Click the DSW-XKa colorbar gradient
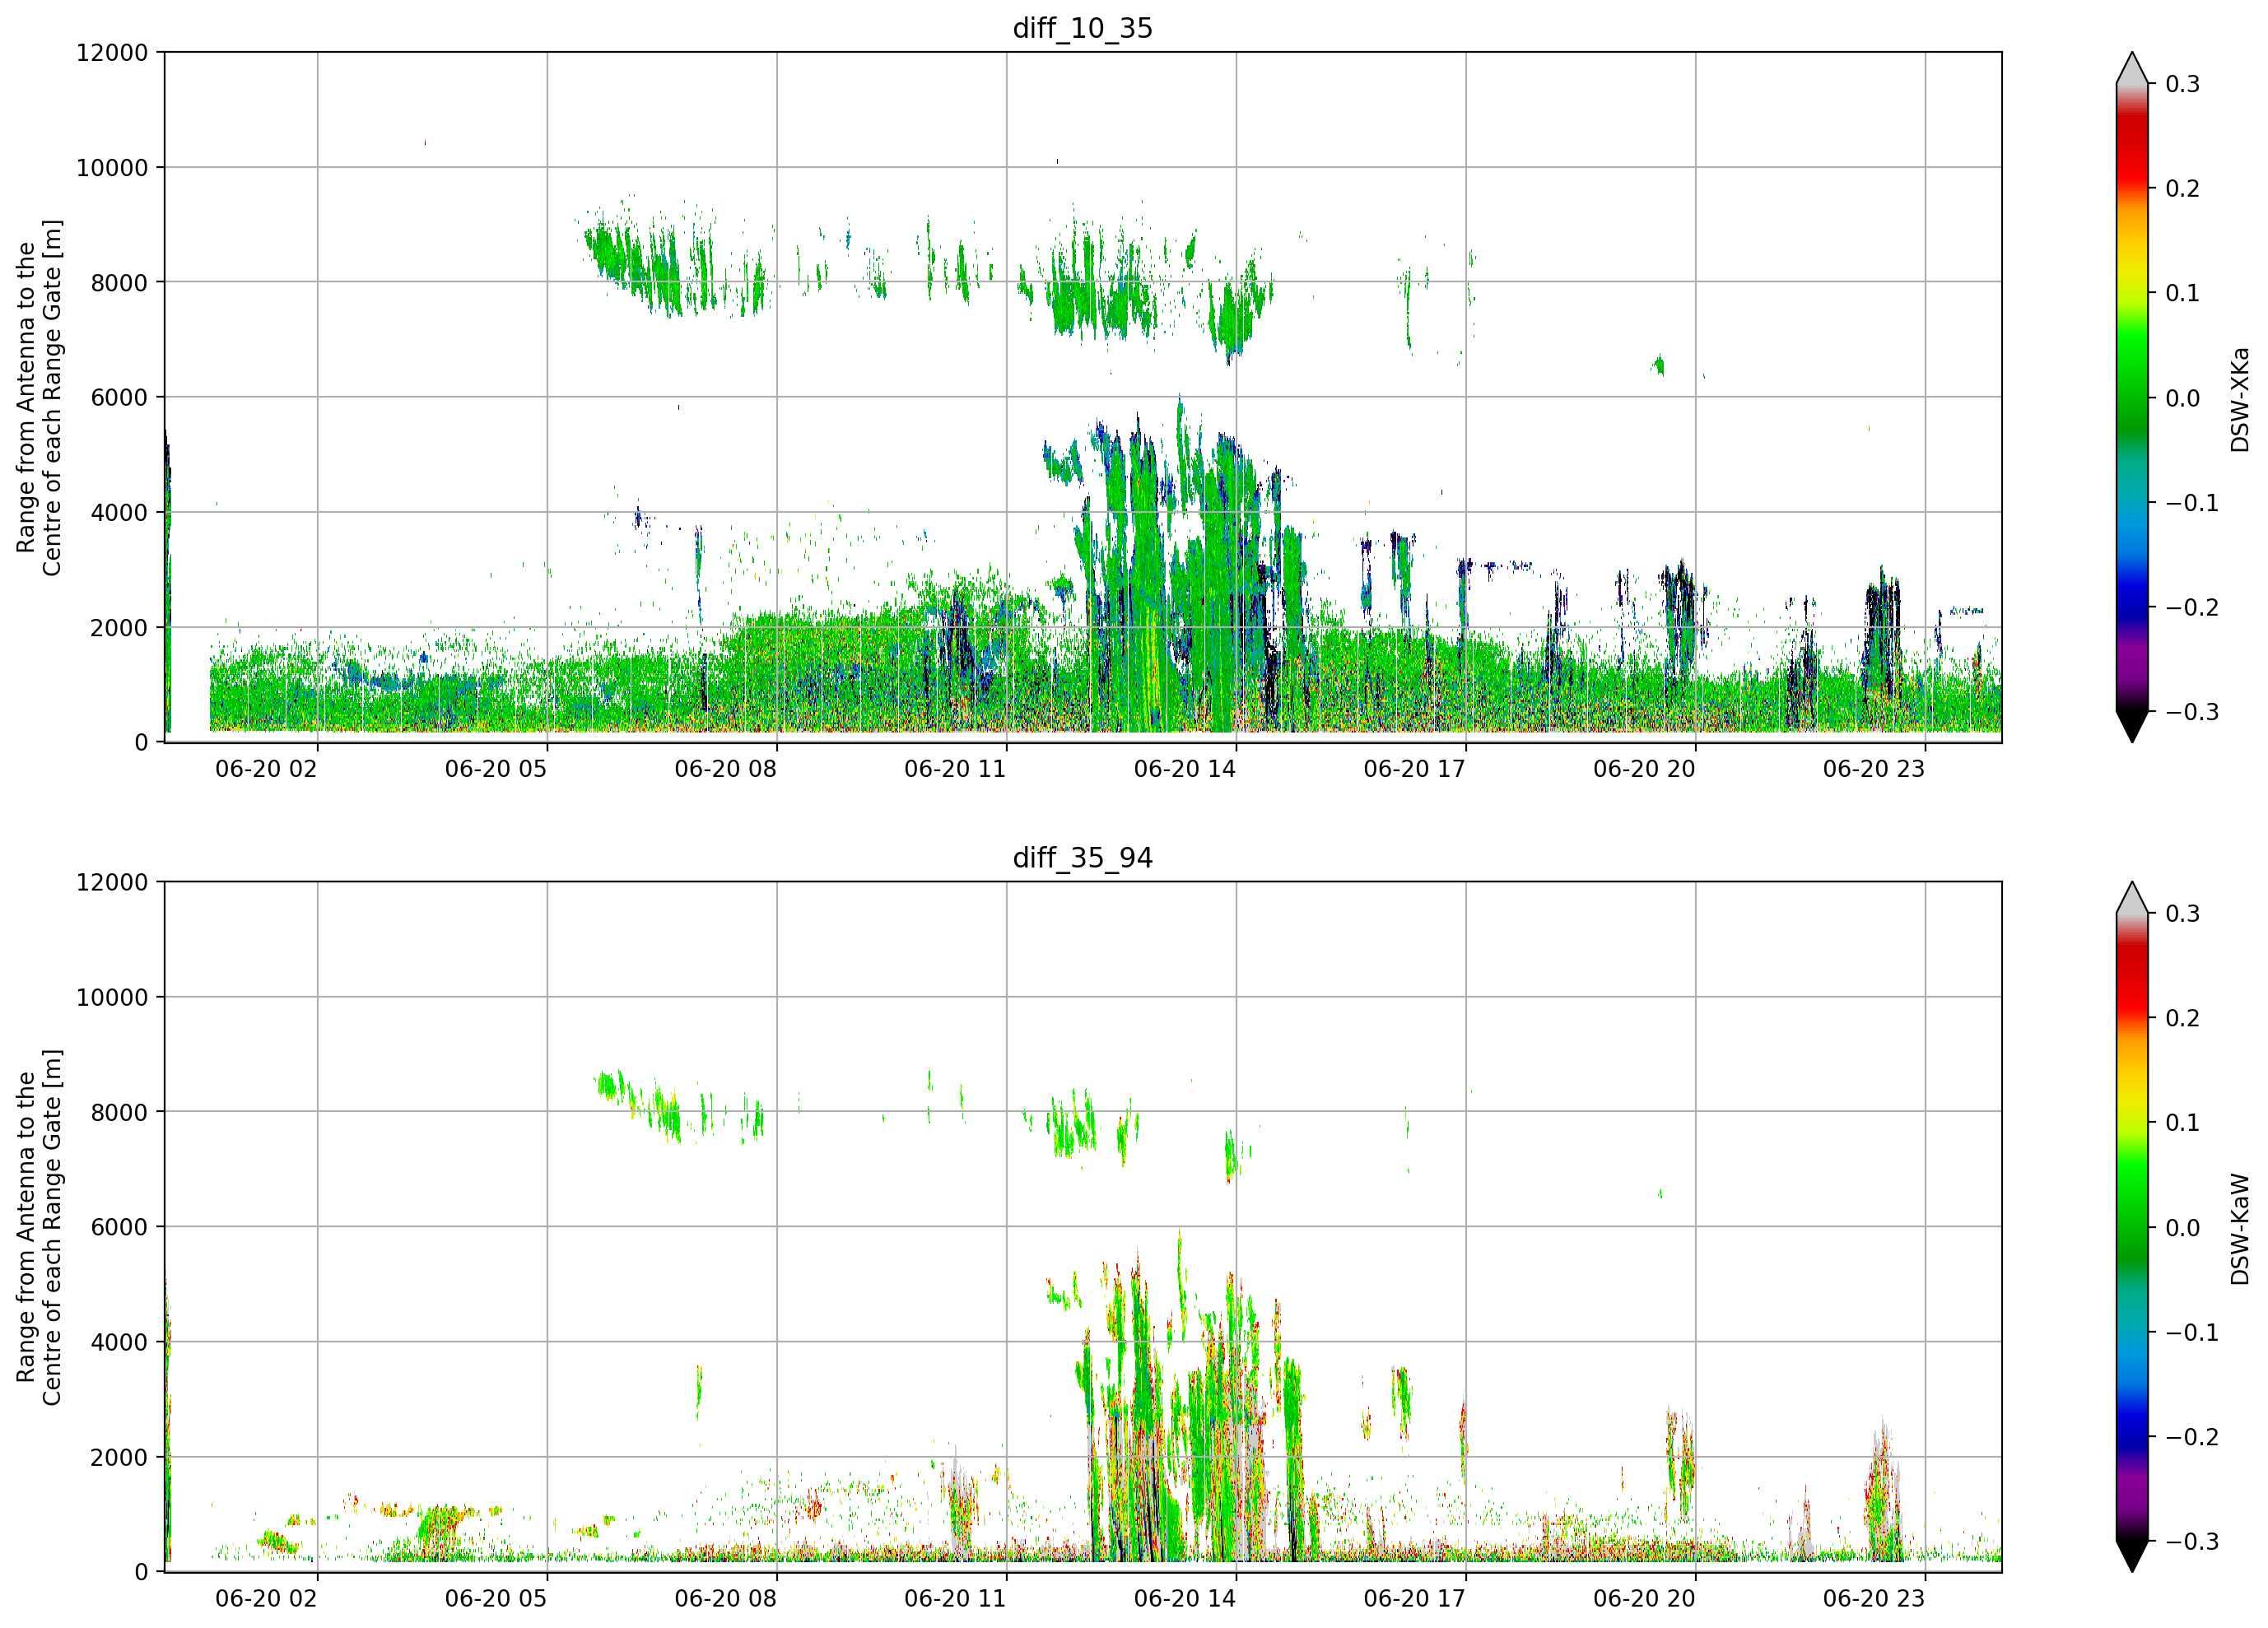The image size is (2268, 1628). click(x=2132, y=397)
